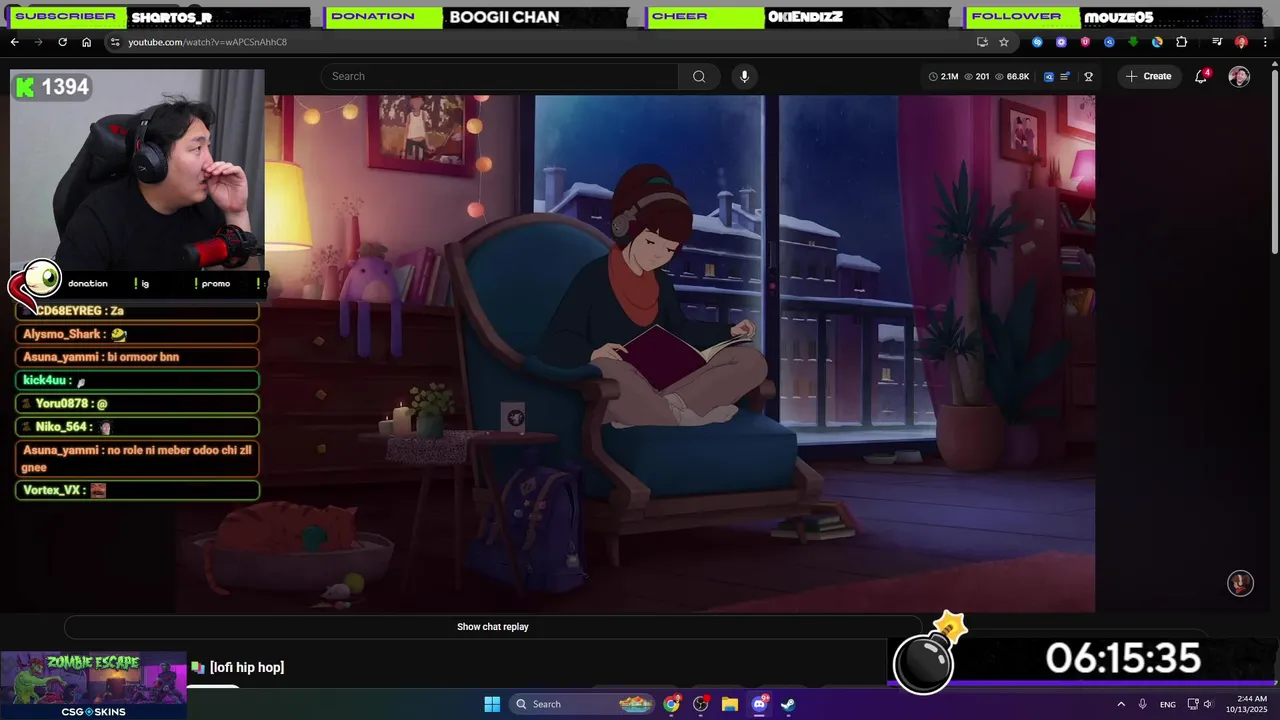Open the green download arrow extension
1280x720 pixels.
tap(1133, 42)
